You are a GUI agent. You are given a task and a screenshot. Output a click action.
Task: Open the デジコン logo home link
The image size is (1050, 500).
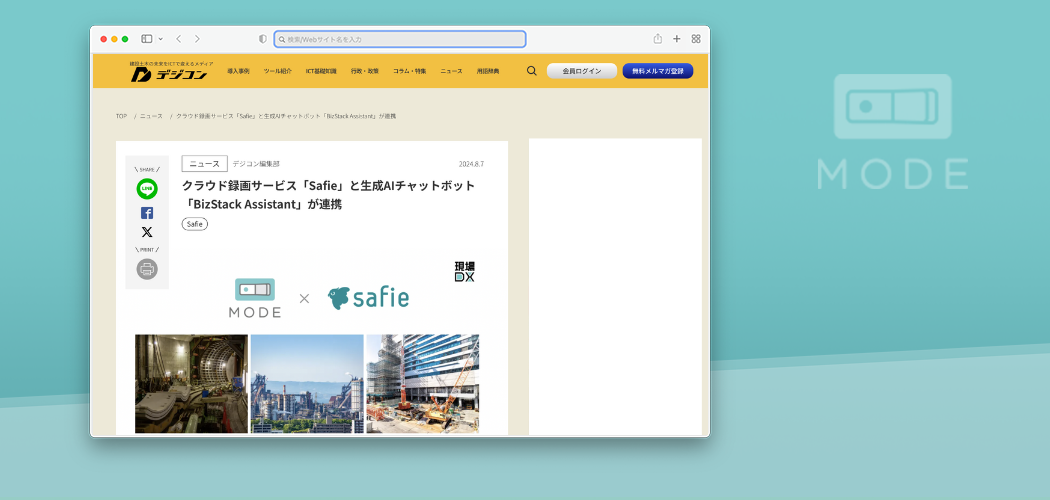tap(169, 73)
